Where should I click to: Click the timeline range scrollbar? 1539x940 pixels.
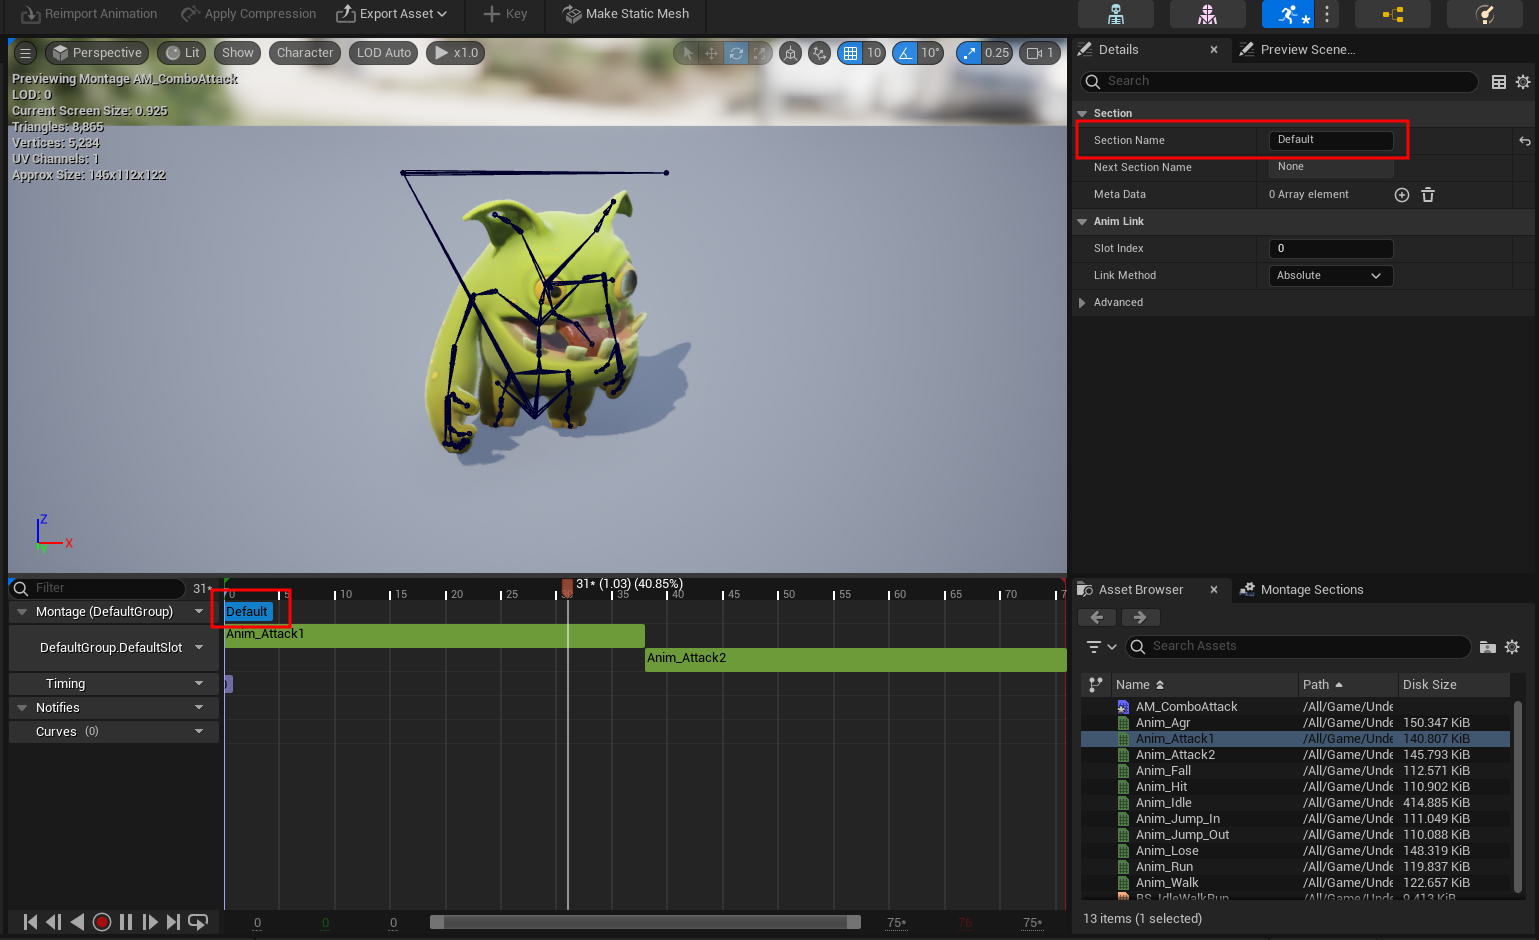(x=645, y=922)
